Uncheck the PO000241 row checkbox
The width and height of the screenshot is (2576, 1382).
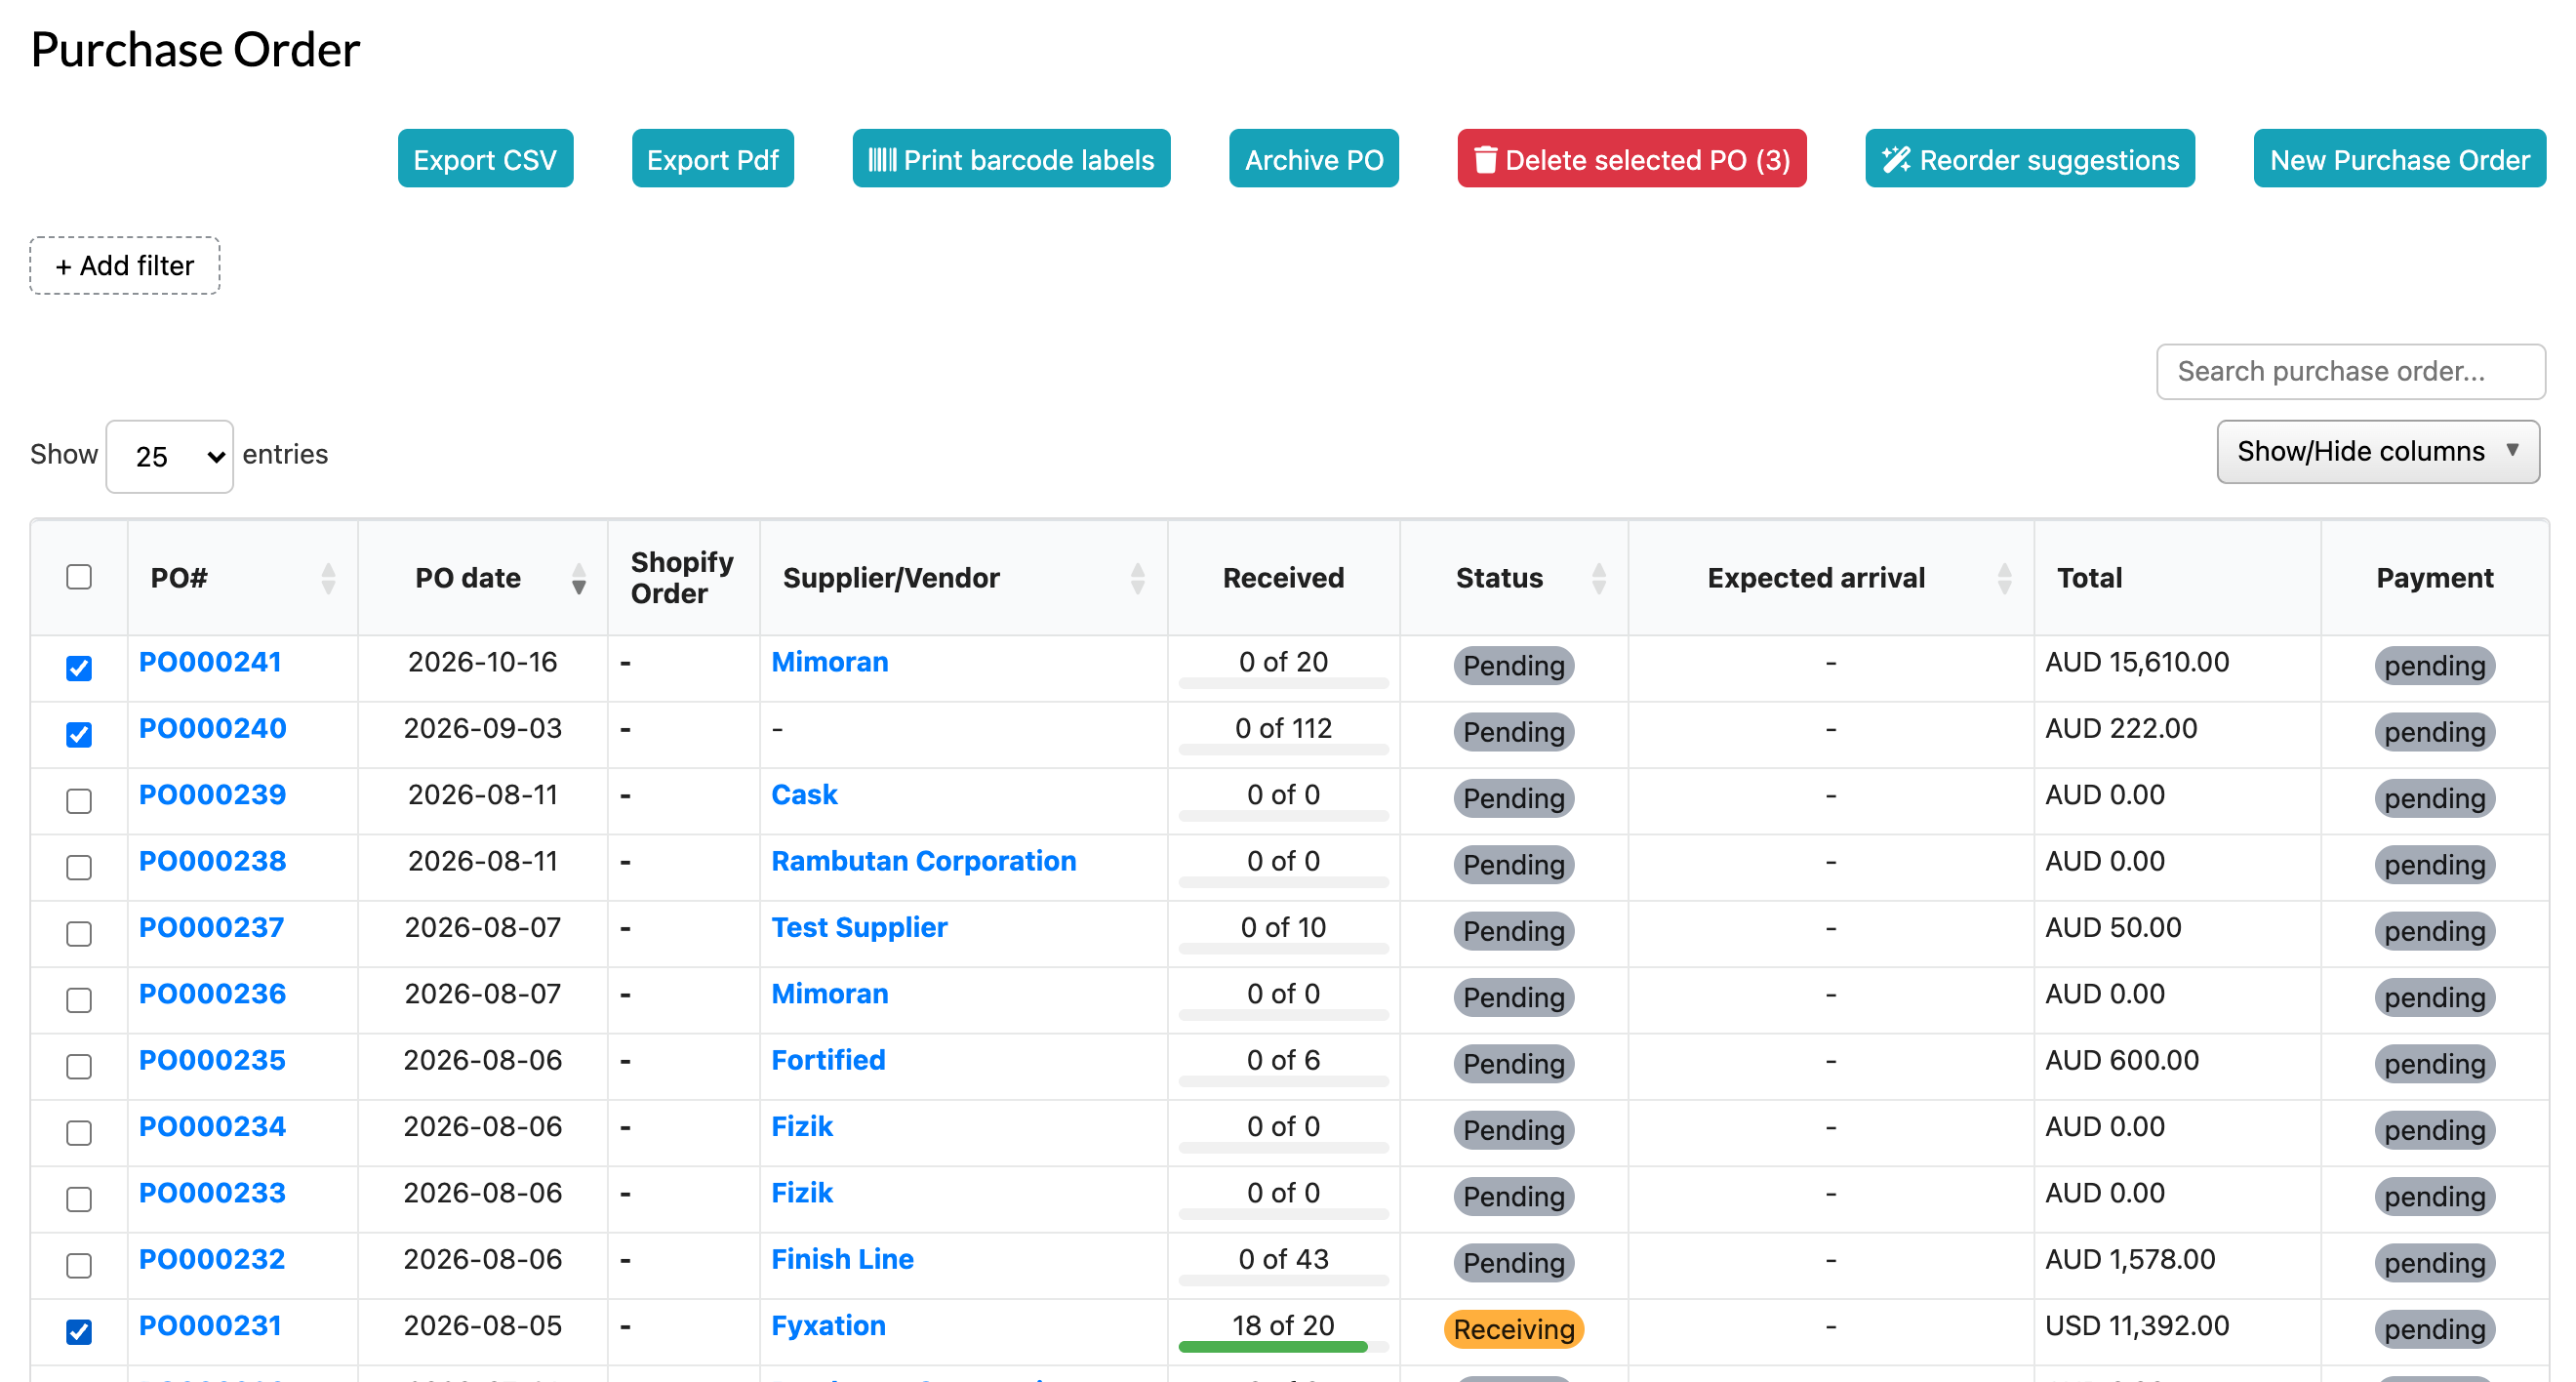(79, 668)
